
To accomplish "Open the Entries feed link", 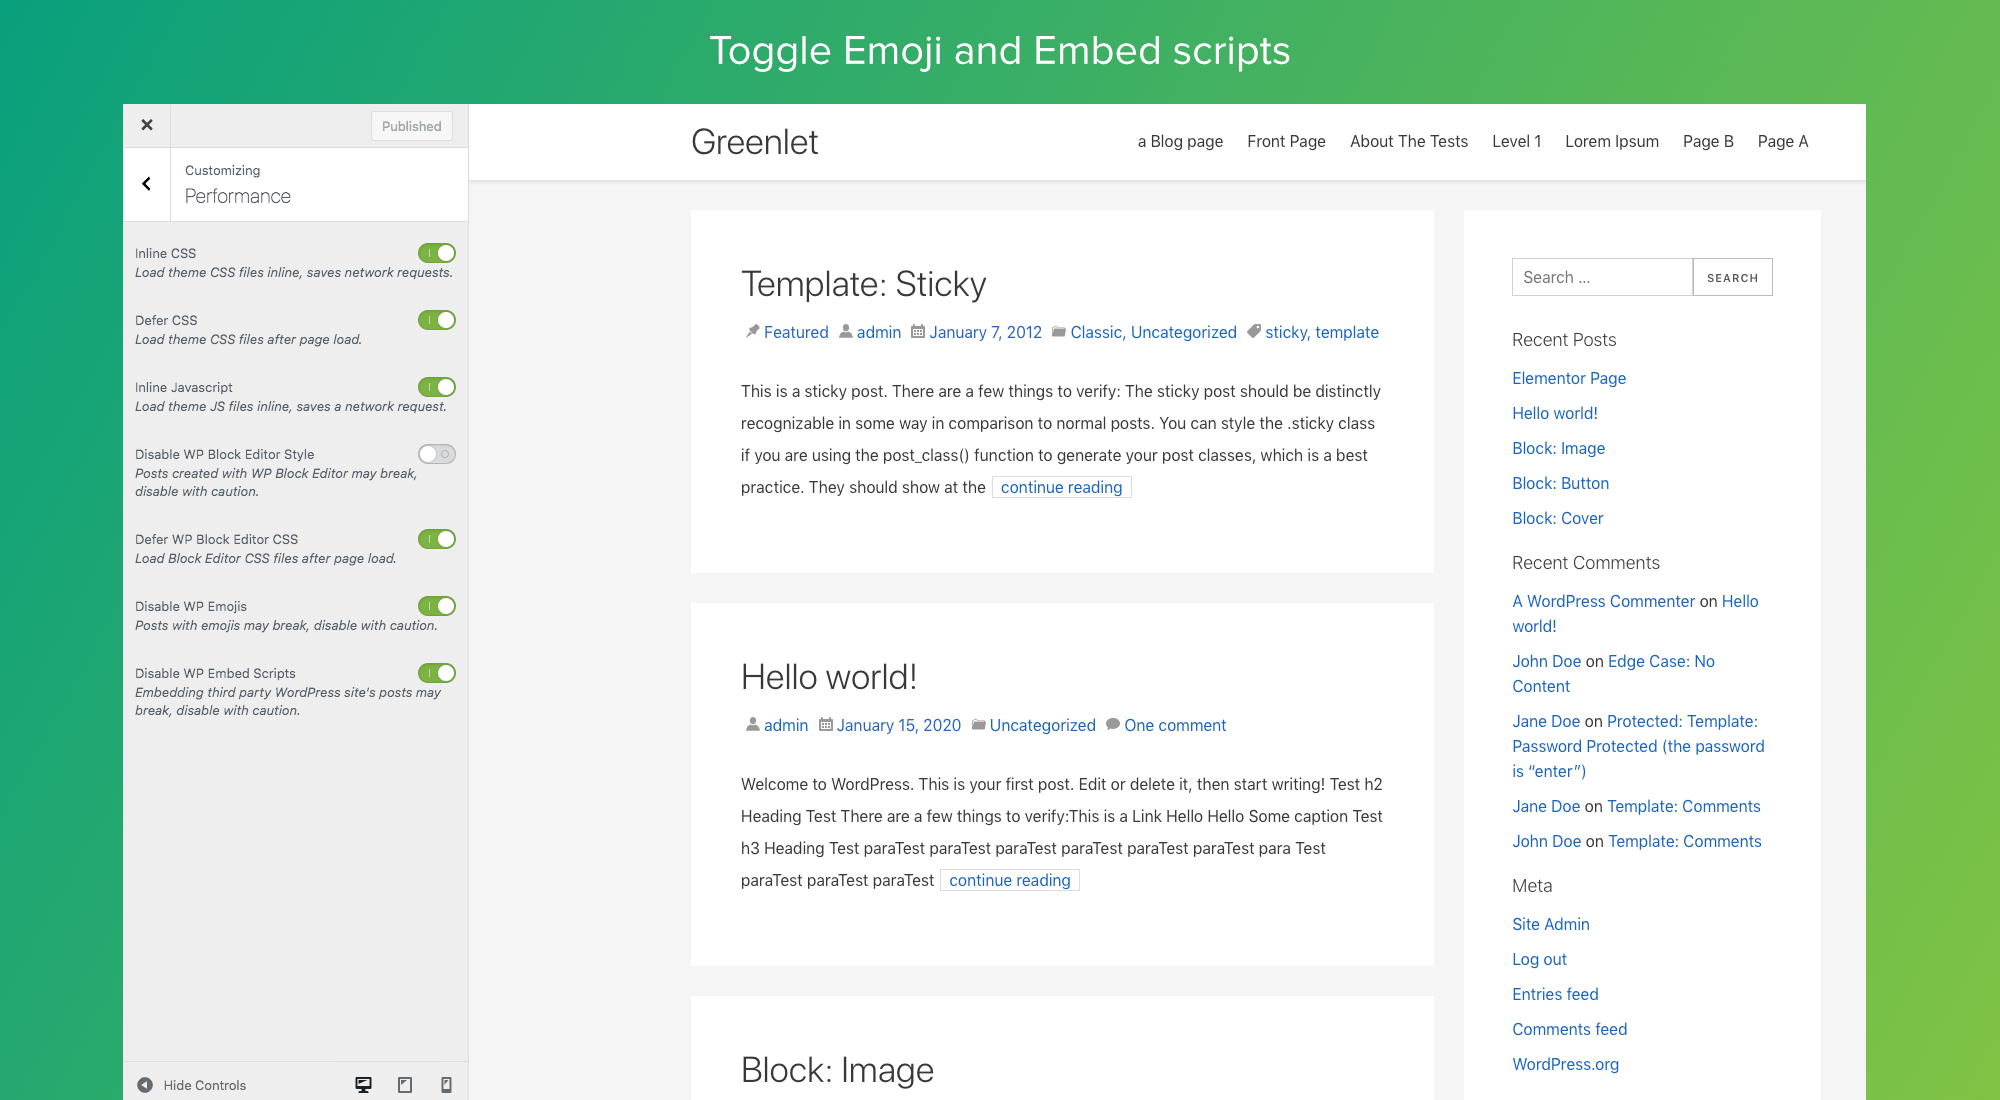I will point(1555,994).
